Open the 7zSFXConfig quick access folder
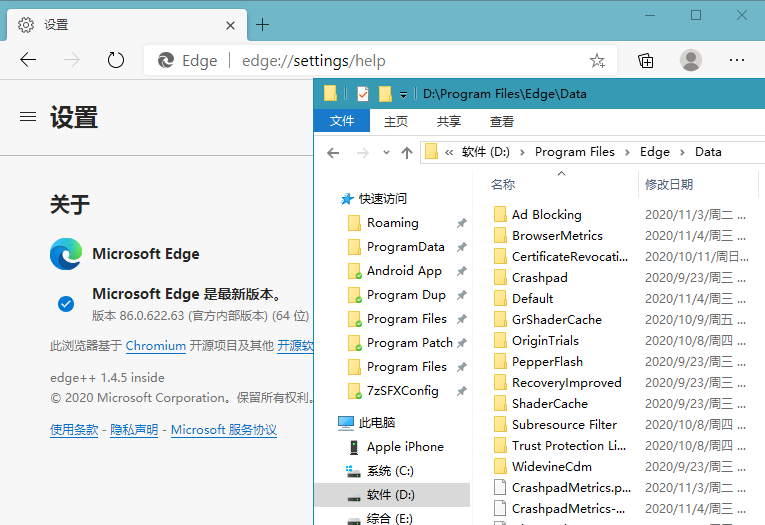765x525 pixels. (x=403, y=391)
